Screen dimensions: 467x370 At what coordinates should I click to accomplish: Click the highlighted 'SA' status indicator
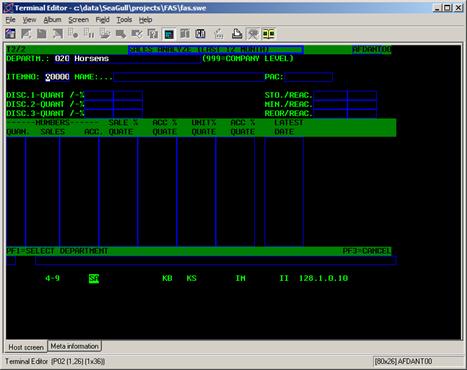pyautogui.click(x=94, y=278)
